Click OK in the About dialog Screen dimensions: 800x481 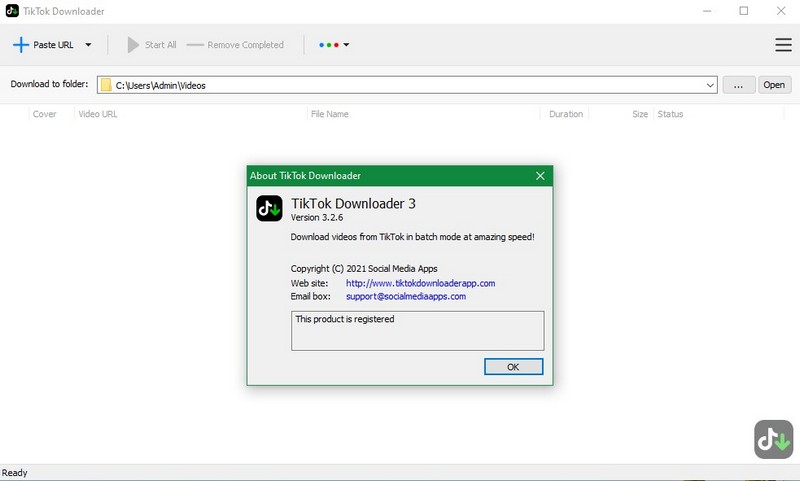513,367
